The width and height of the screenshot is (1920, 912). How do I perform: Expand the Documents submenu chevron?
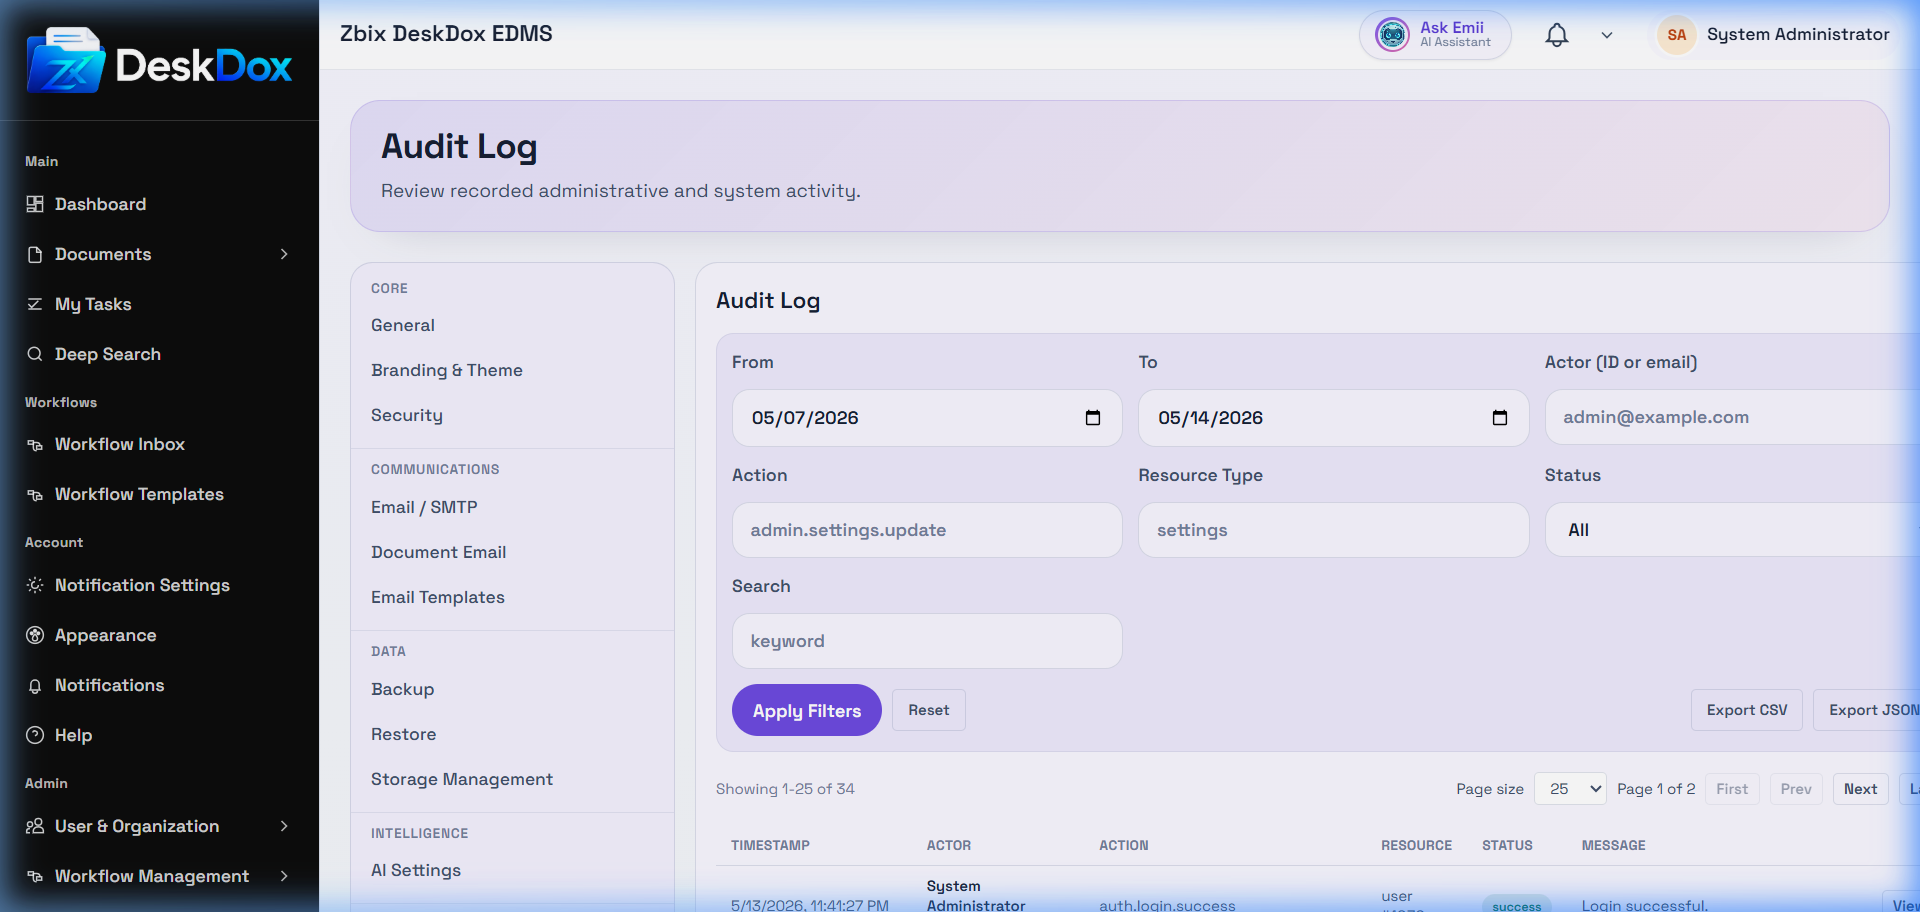click(x=284, y=254)
